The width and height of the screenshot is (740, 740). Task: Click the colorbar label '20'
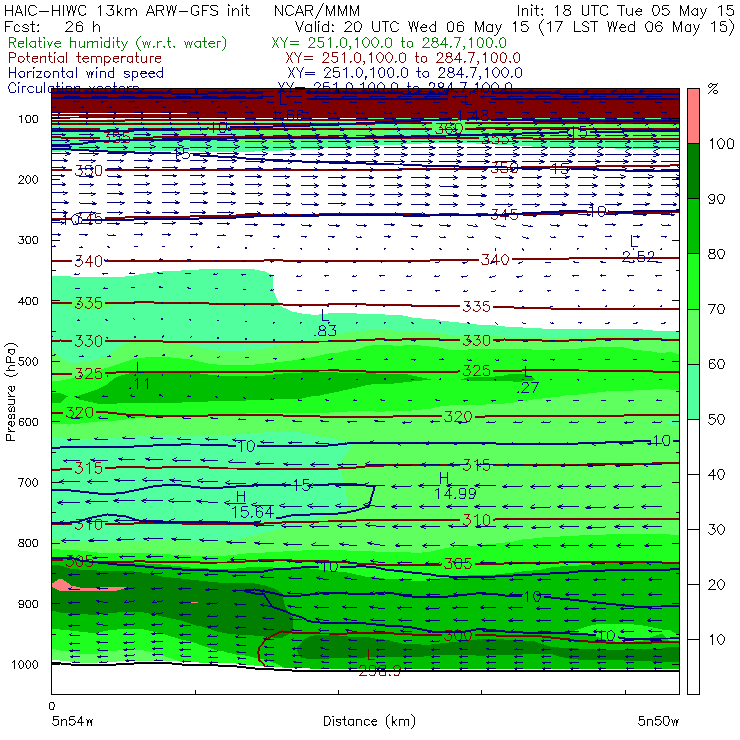click(716, 584)
